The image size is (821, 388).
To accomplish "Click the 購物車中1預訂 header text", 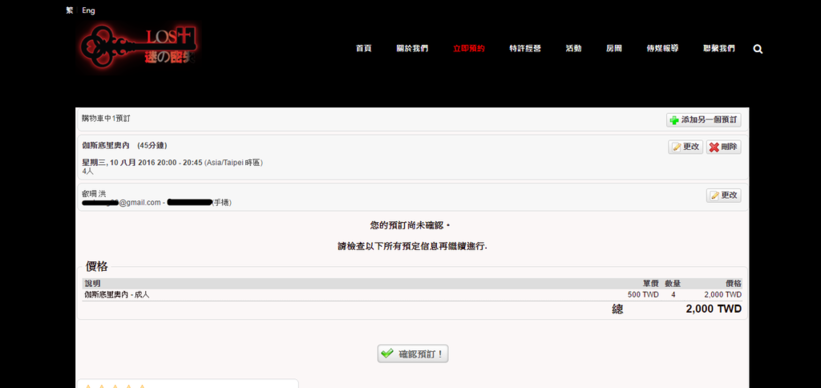I will (x=106, y=118).
